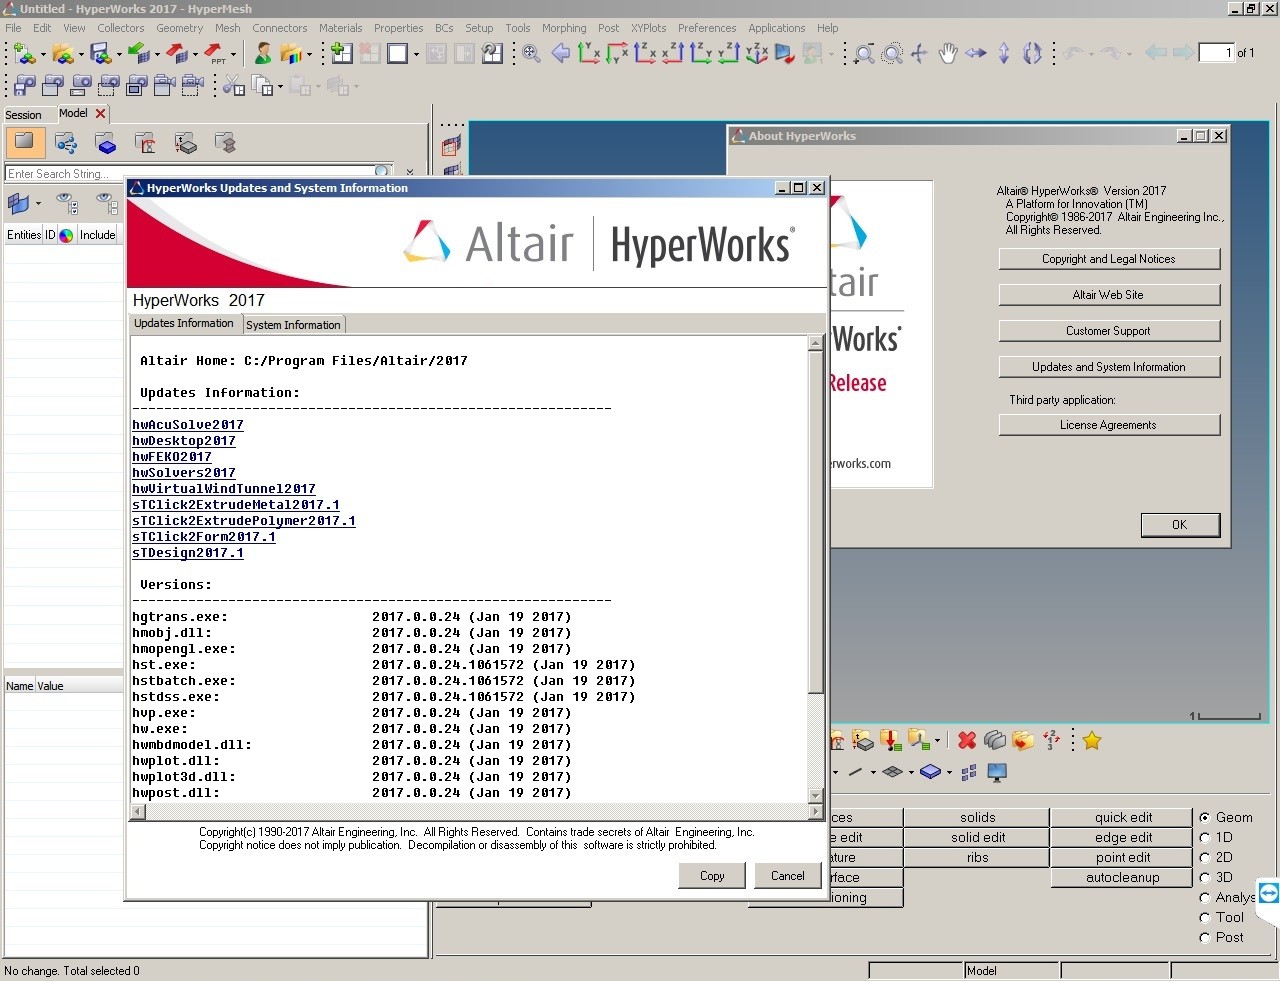Expand the entity selector dropdown in the browser
The width and height of the screenshot is (1280, 981).
[39, 204]
